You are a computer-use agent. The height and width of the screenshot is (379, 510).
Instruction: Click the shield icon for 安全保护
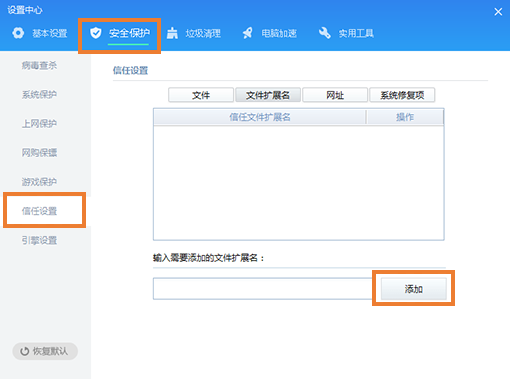pos(96,33)
